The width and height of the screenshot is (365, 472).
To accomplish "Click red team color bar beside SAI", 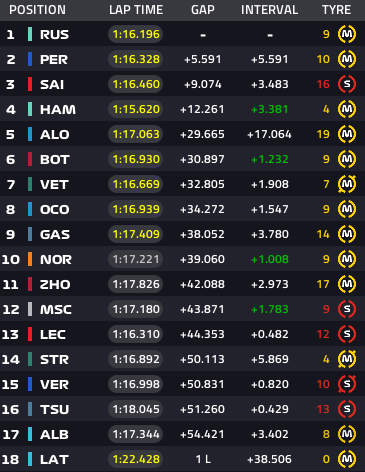I will 30,84.
